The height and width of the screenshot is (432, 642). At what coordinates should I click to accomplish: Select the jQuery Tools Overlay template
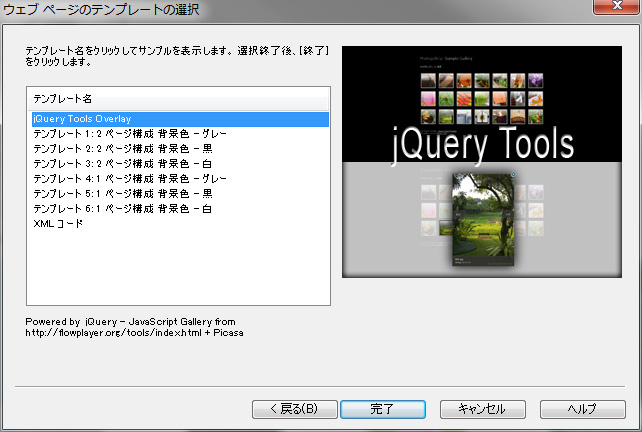click(x=180, y=119)
